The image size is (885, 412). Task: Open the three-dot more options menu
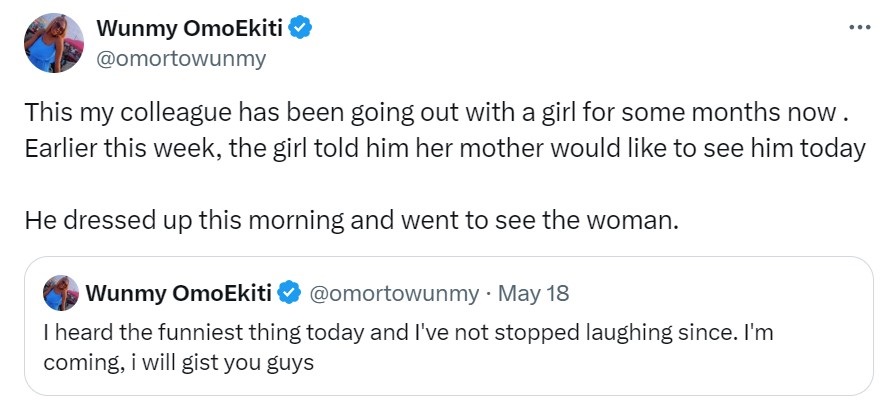click(858, 27)
